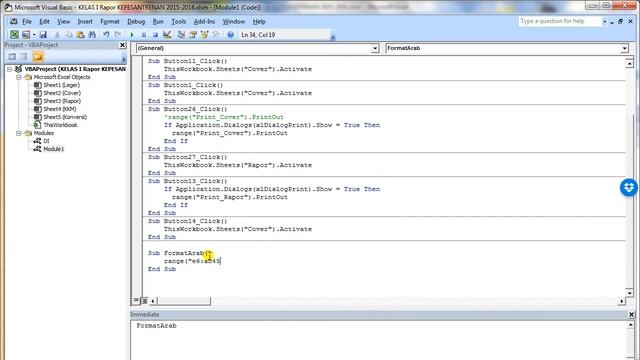Click the Cut scissors icon
Viewport: 640px width, 360px height.
(58, 35)
